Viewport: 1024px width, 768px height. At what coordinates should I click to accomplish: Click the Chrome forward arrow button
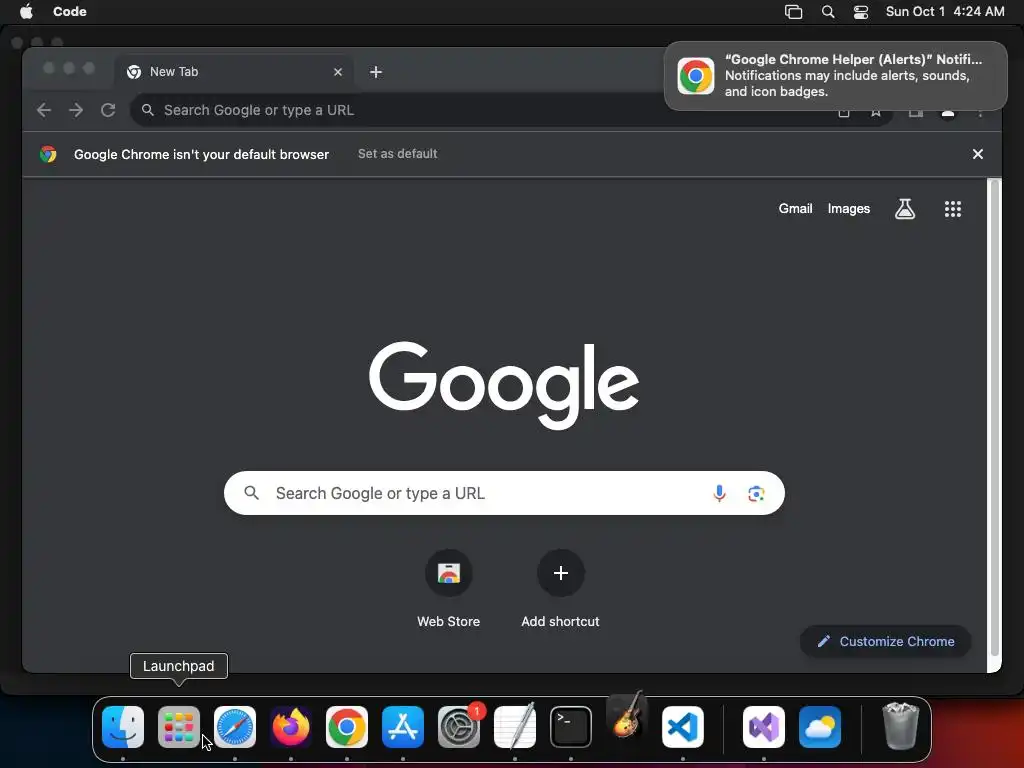point(76,110)
